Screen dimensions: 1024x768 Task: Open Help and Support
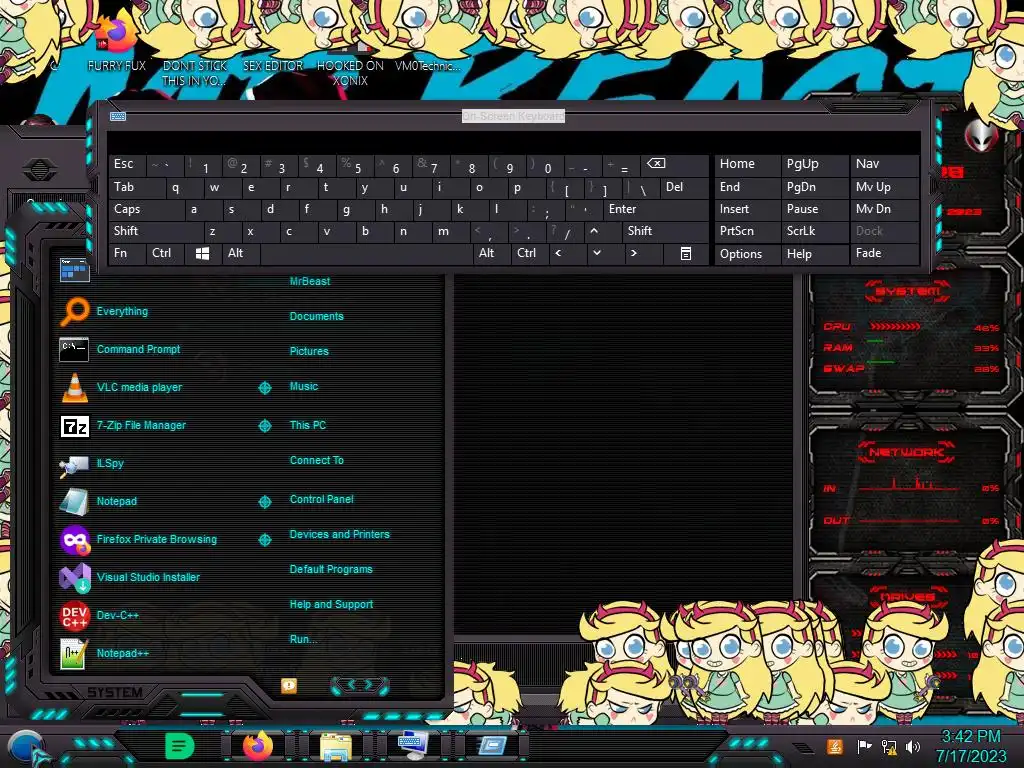point(331,605)
